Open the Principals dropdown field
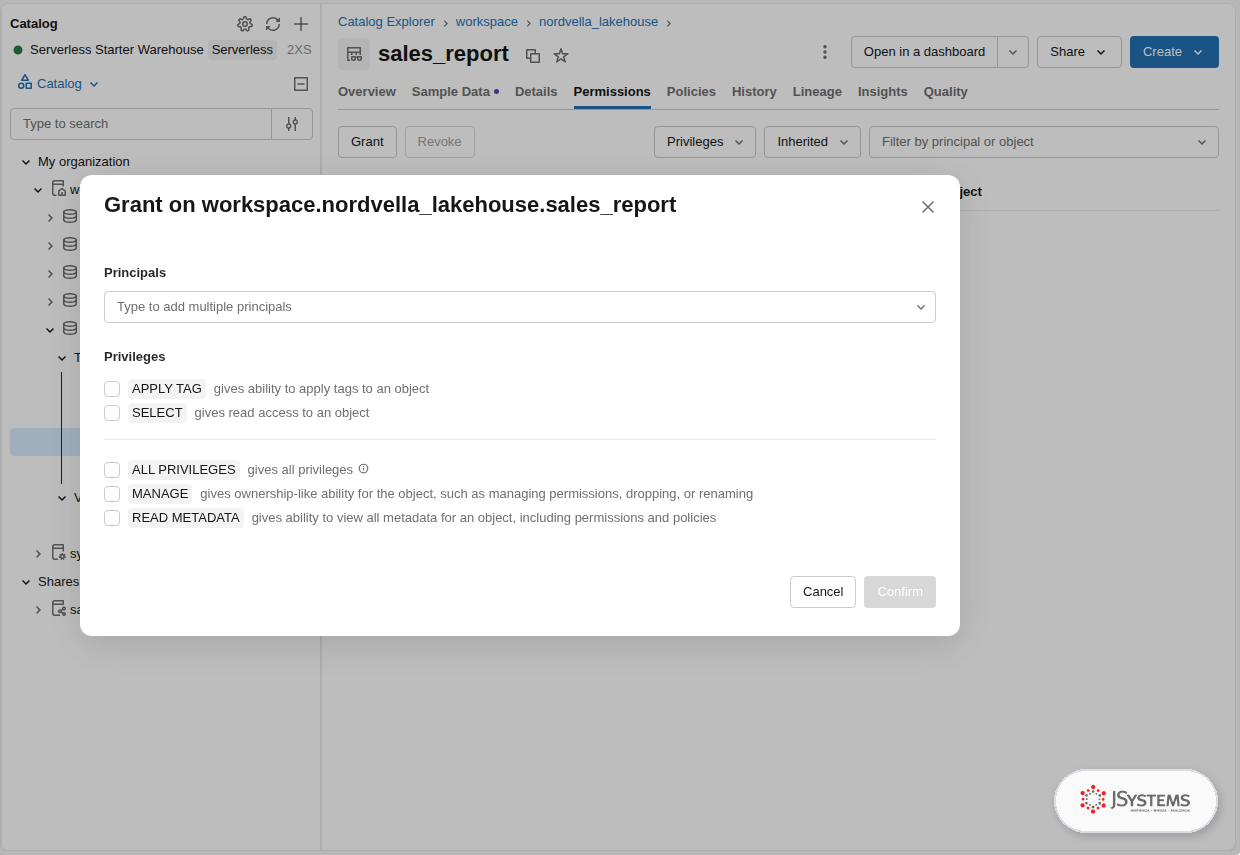The image size is (1240, 855). [x=520, y=307]
